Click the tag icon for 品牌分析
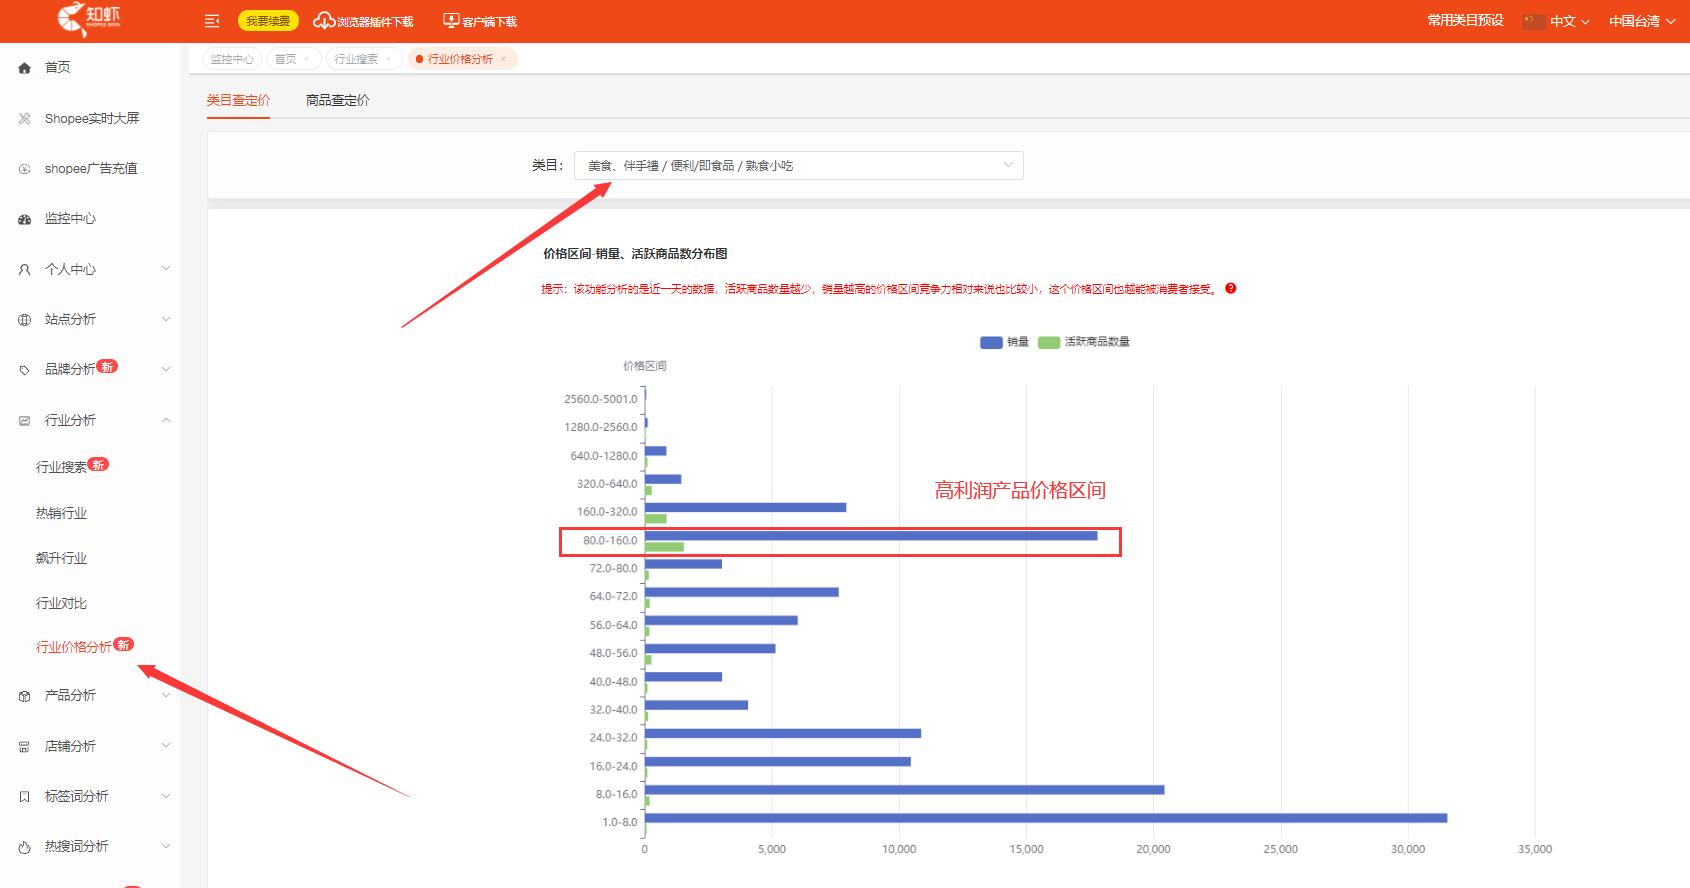1690x888 pixels. coord(25,370)
